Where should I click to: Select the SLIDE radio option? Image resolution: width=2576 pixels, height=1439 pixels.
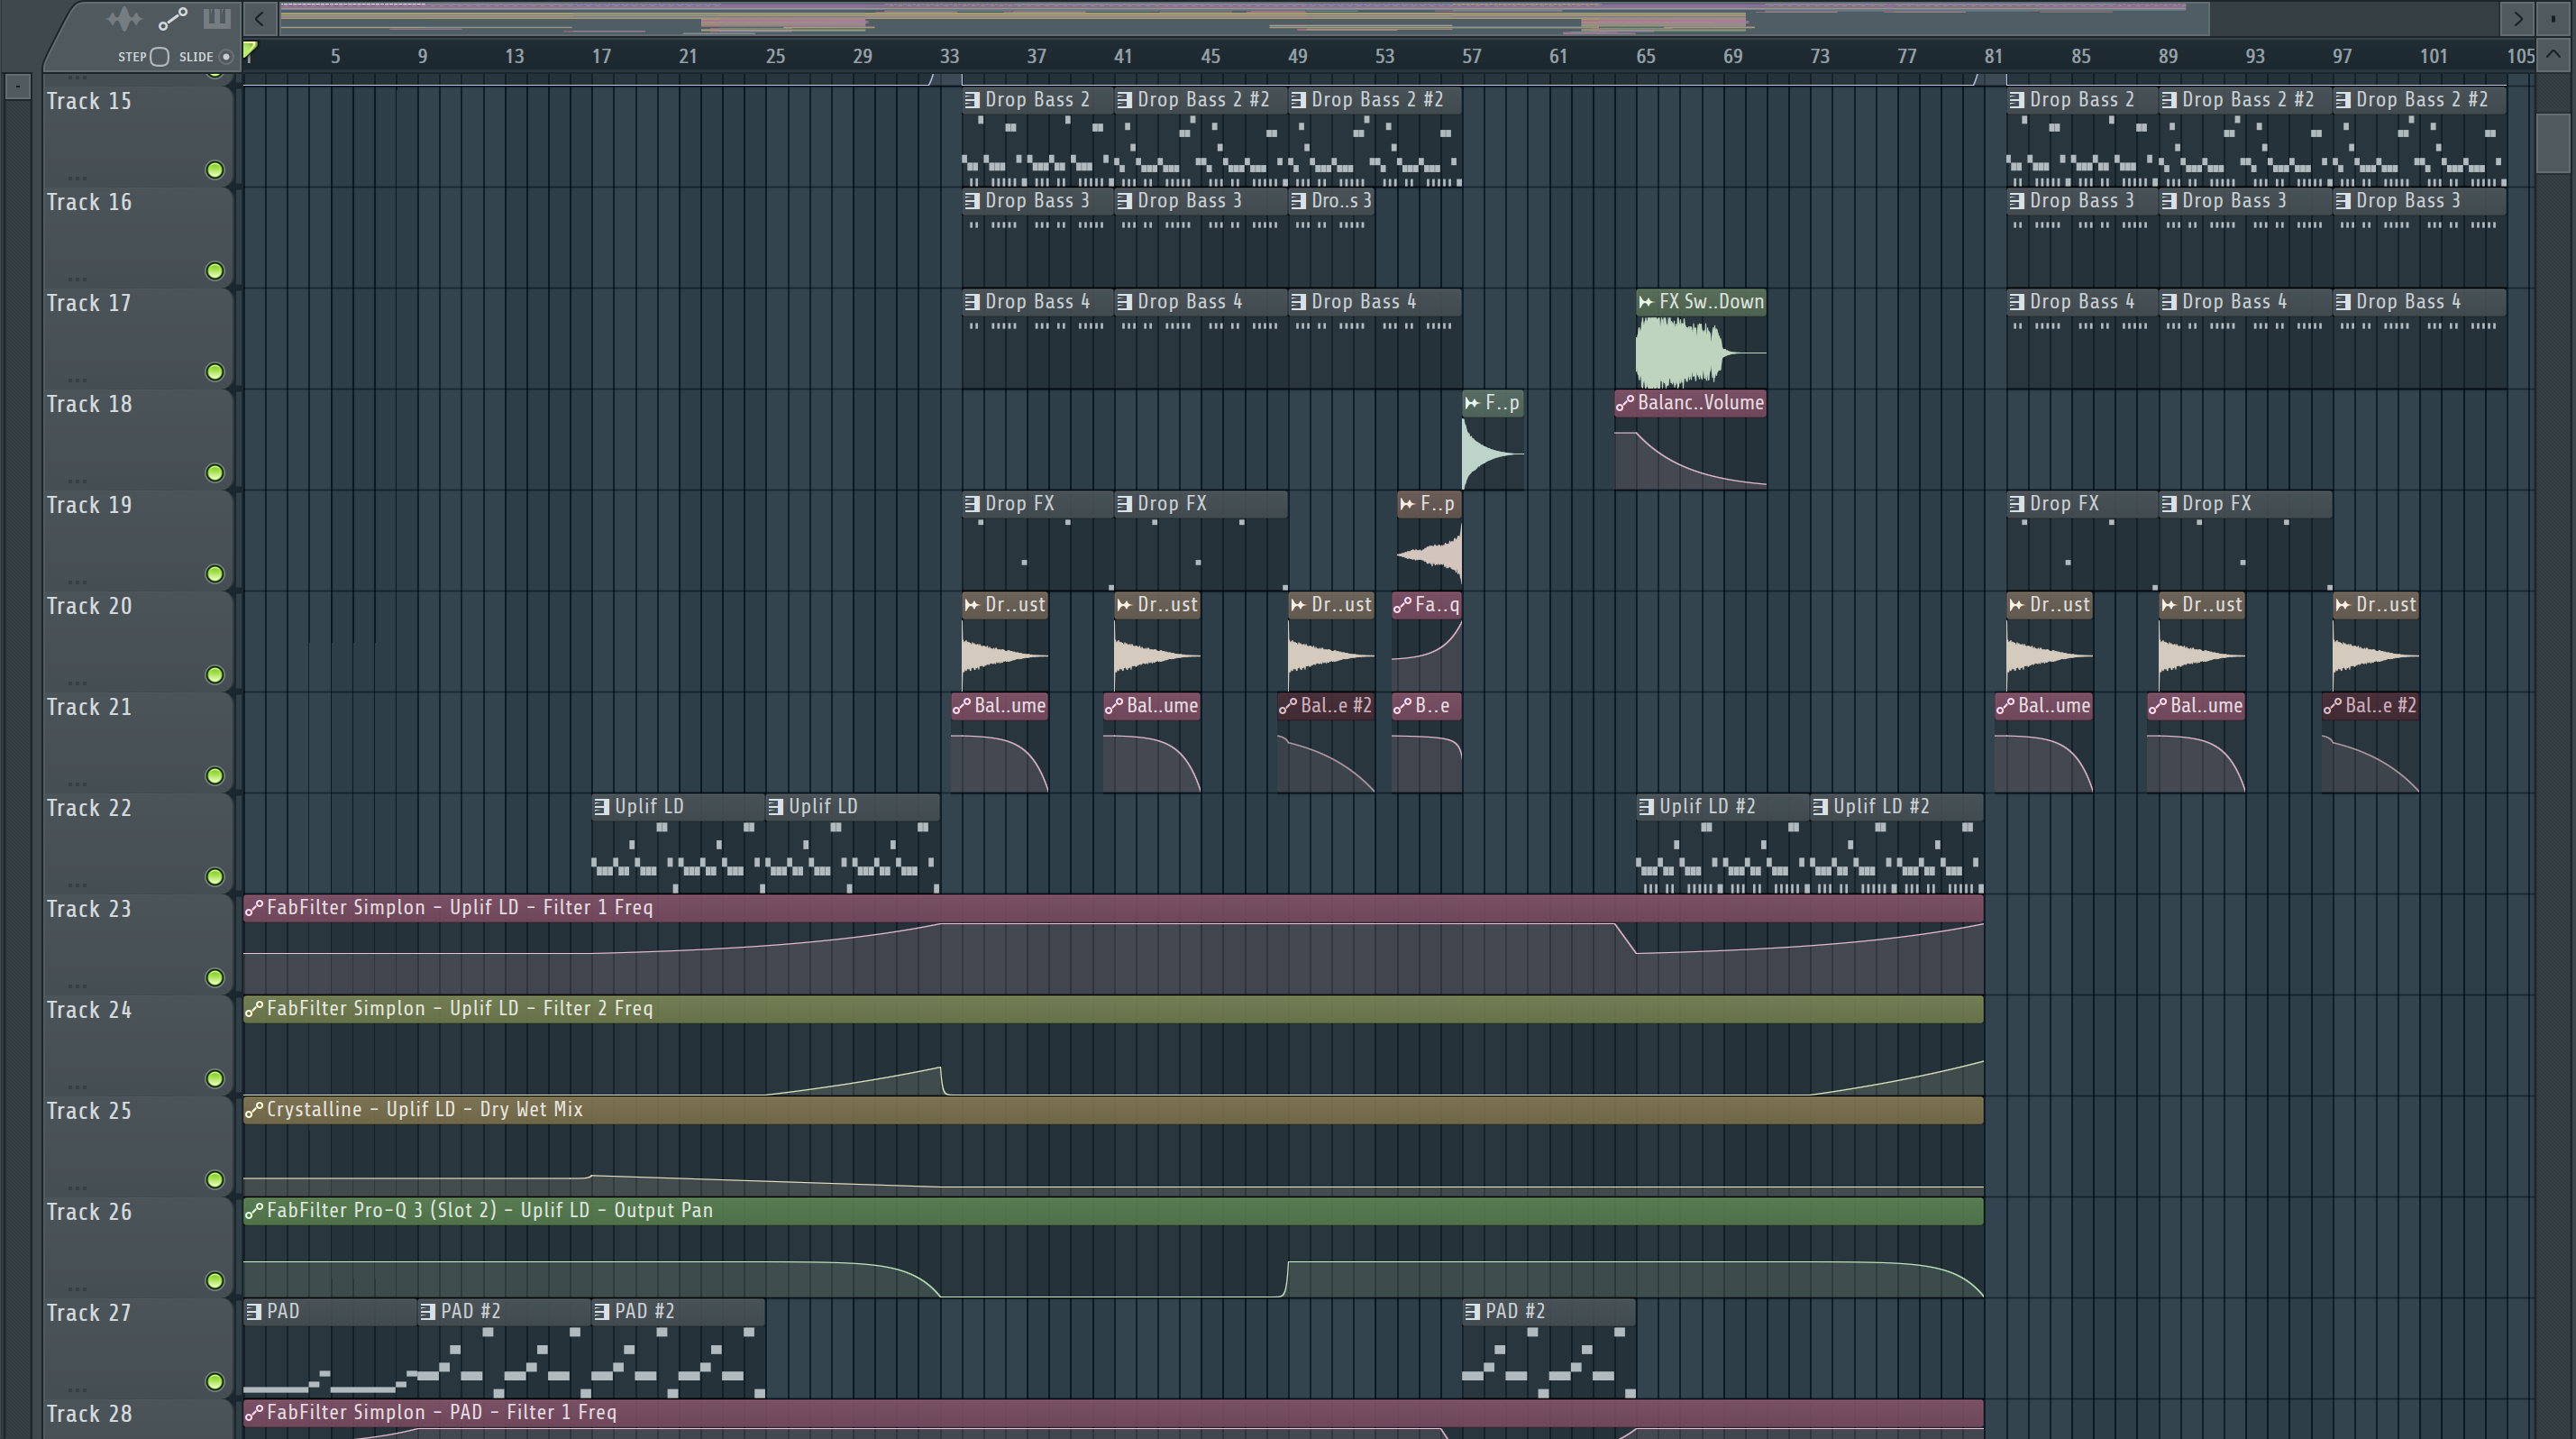226,57
